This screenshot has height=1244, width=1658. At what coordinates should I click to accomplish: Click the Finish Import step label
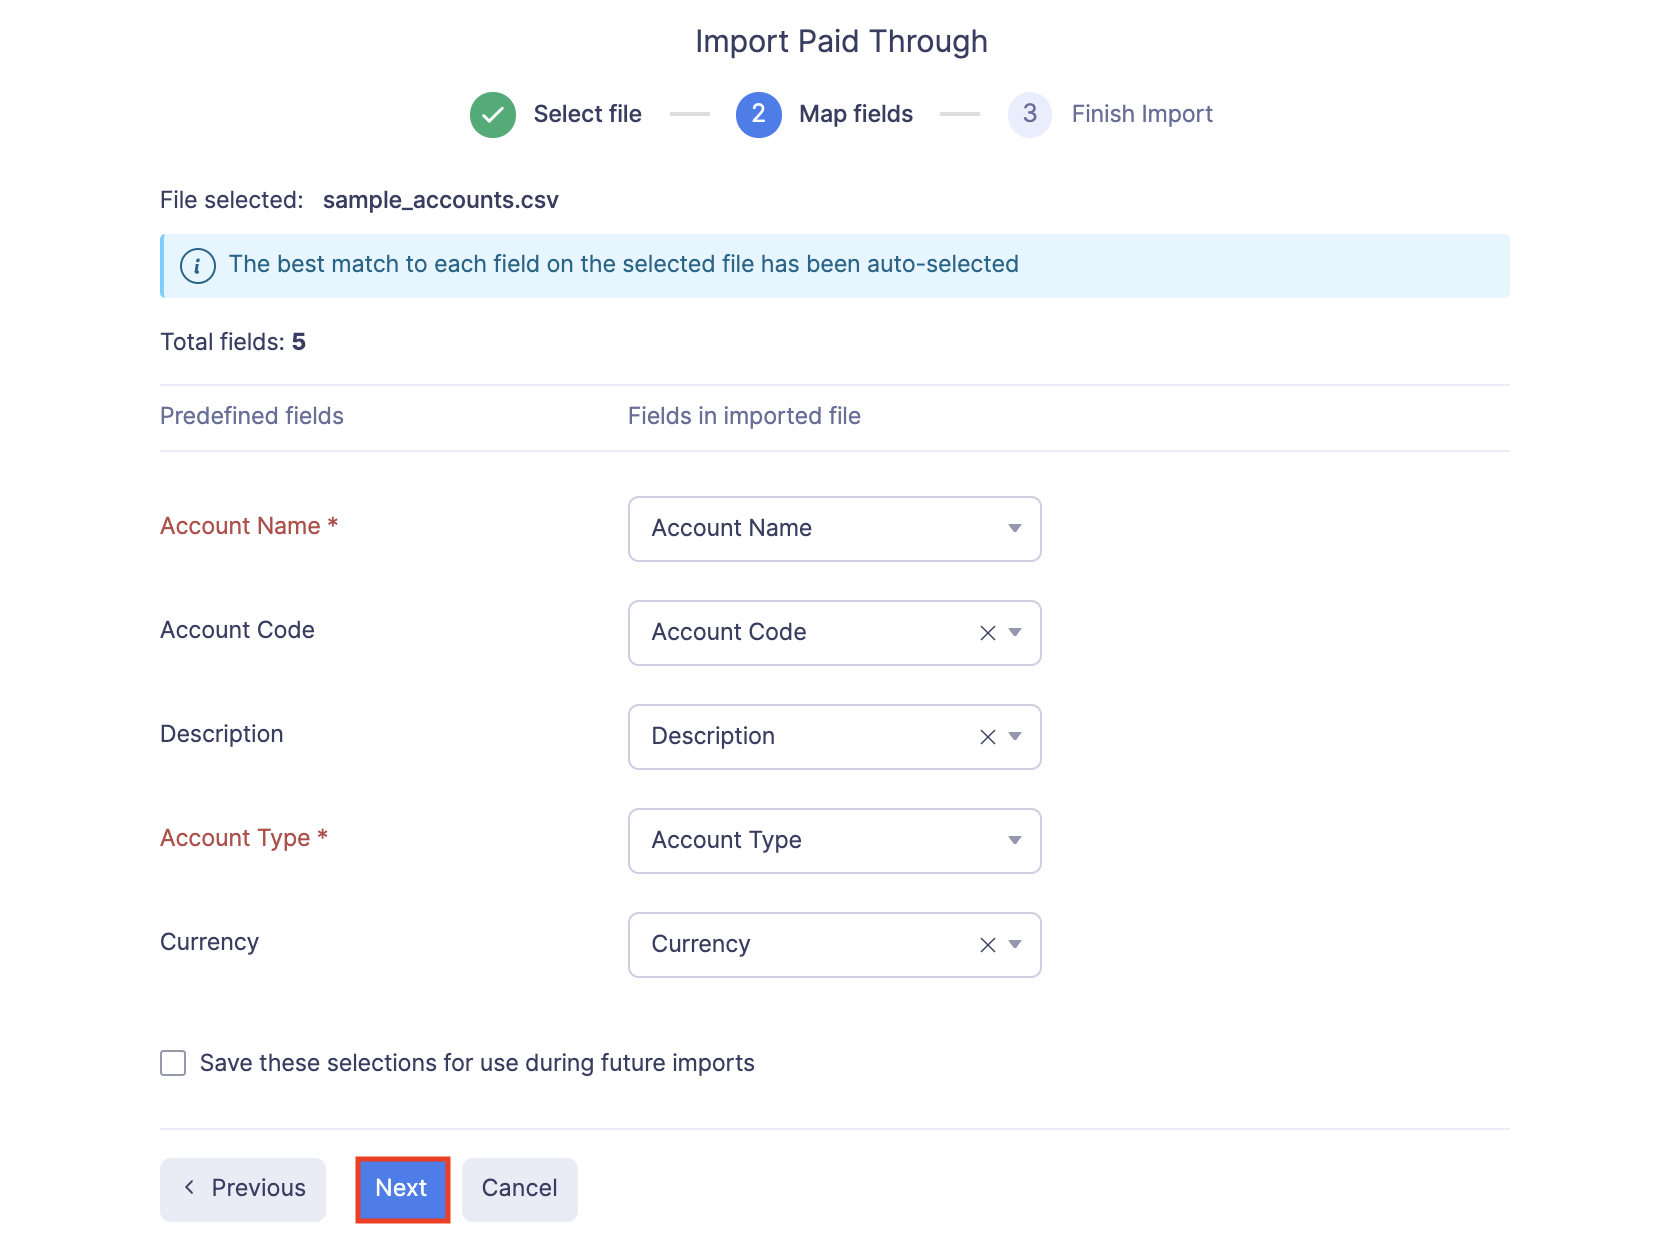click(1141, 114)
